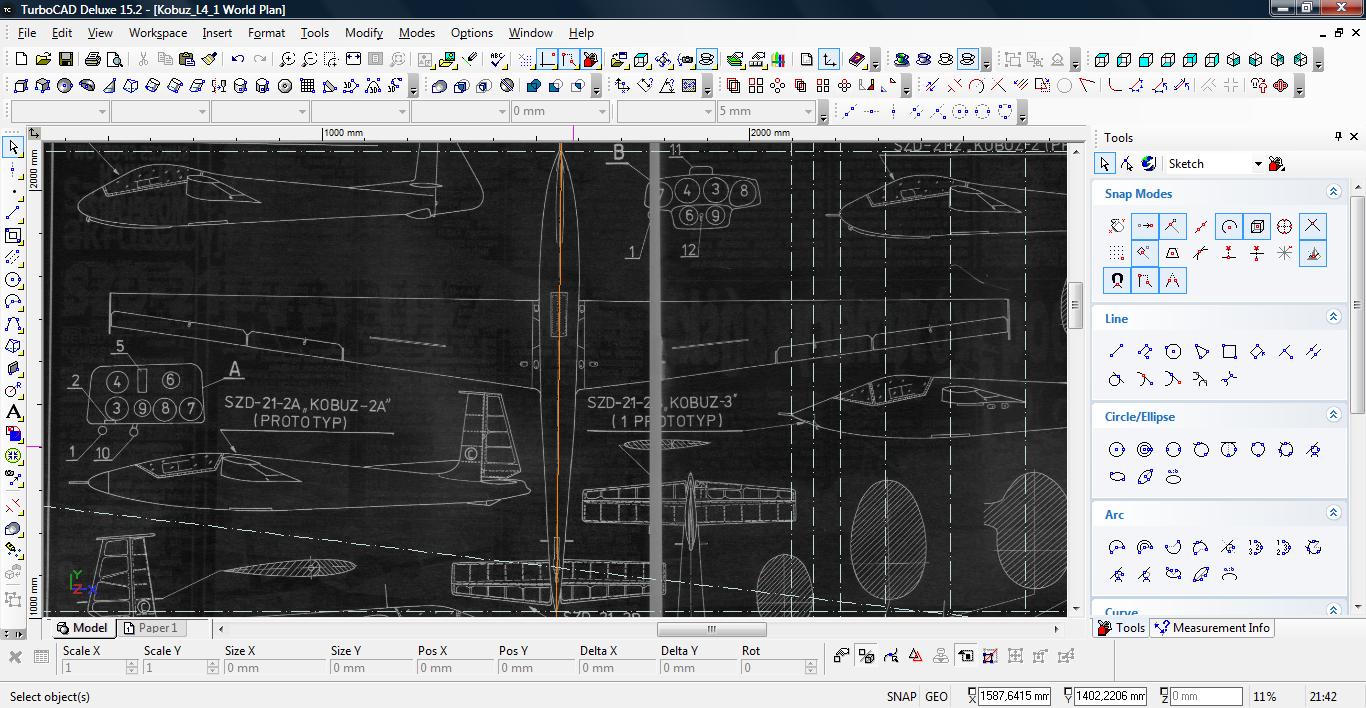Save the drawing with the floppy disk icon

coord(67,60)
